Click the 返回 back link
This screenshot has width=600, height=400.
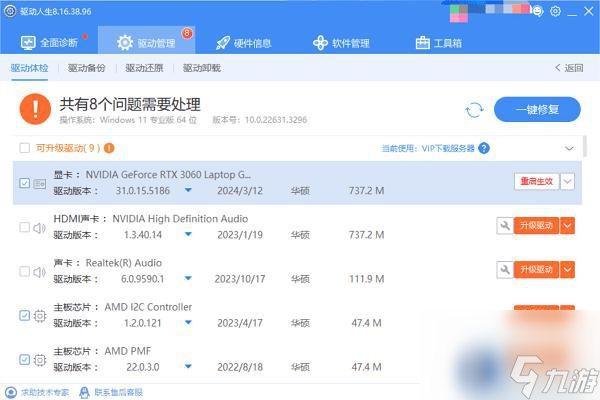coord(569,68)
